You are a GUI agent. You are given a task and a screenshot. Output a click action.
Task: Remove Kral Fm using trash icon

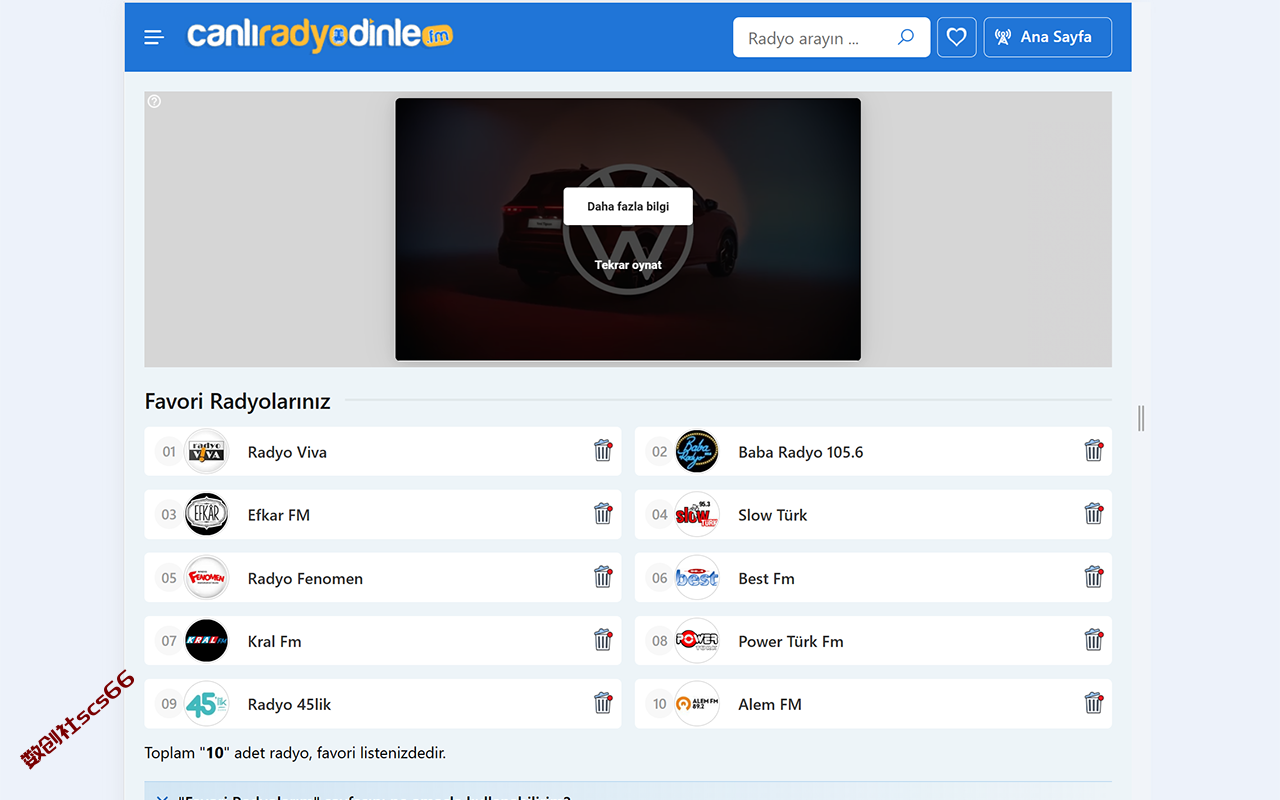tap(603, 640)
